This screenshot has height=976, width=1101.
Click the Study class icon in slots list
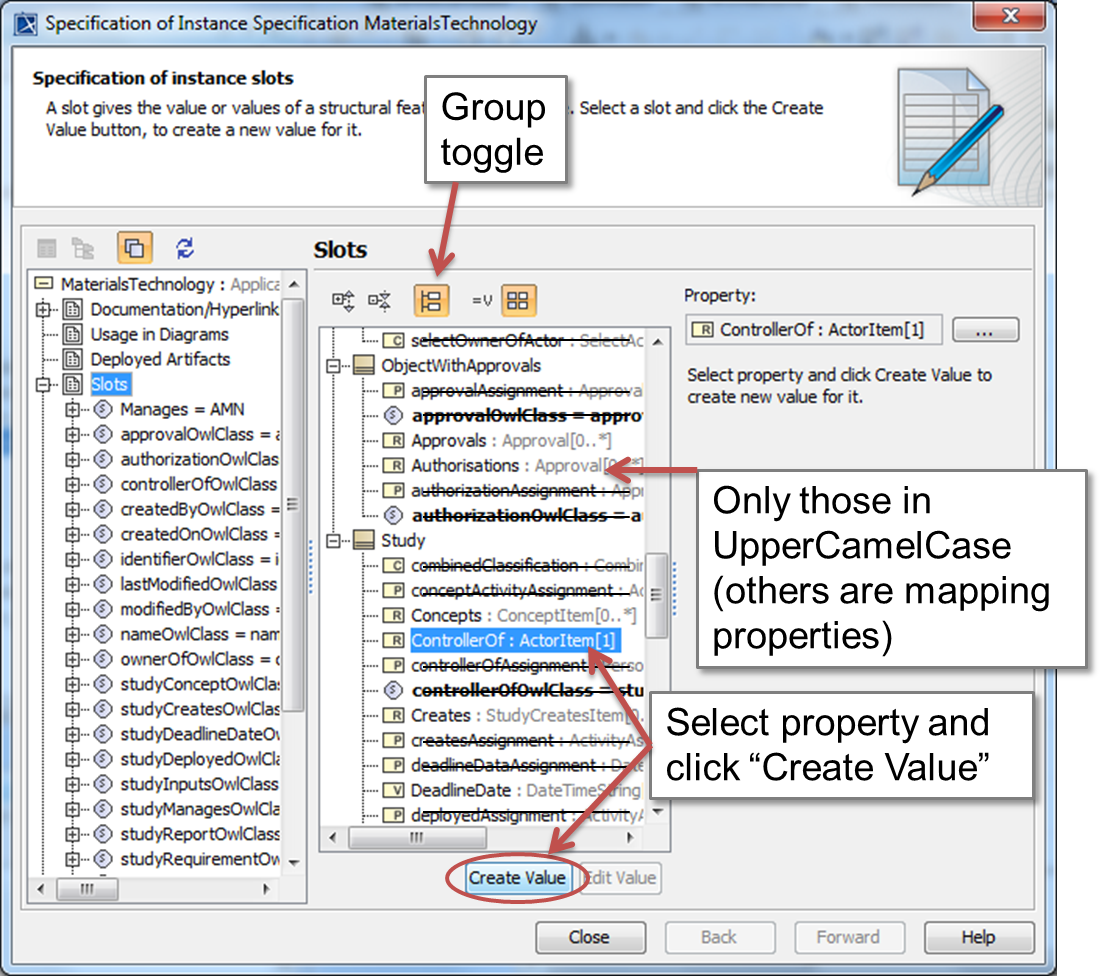point(364,540)
